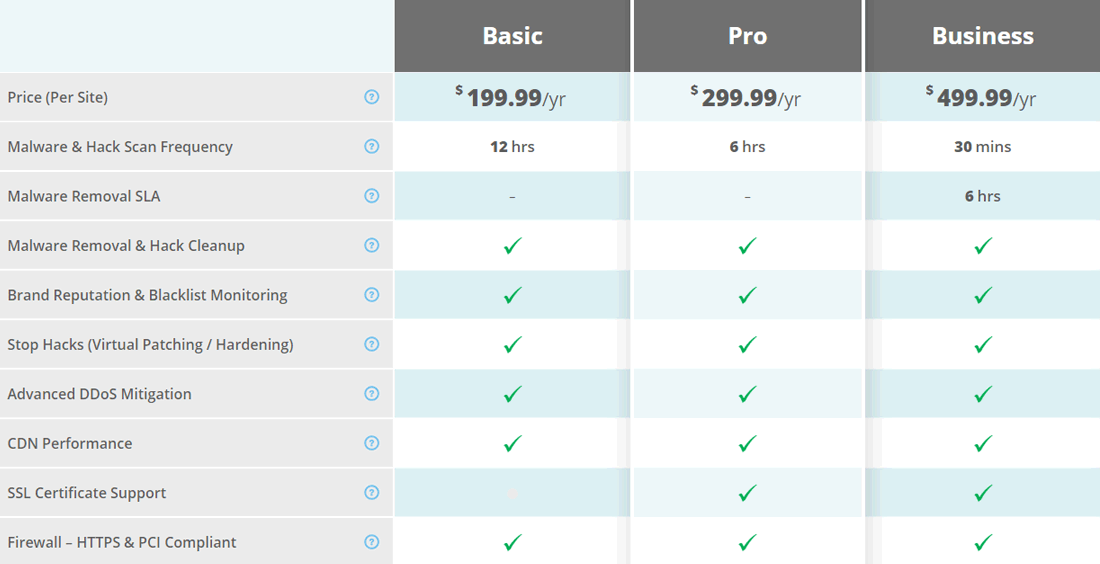The width and height of the screenshot is (1100, 564).
Task: Click help icon for Stop Hacks row
Action: coord(372,344)
